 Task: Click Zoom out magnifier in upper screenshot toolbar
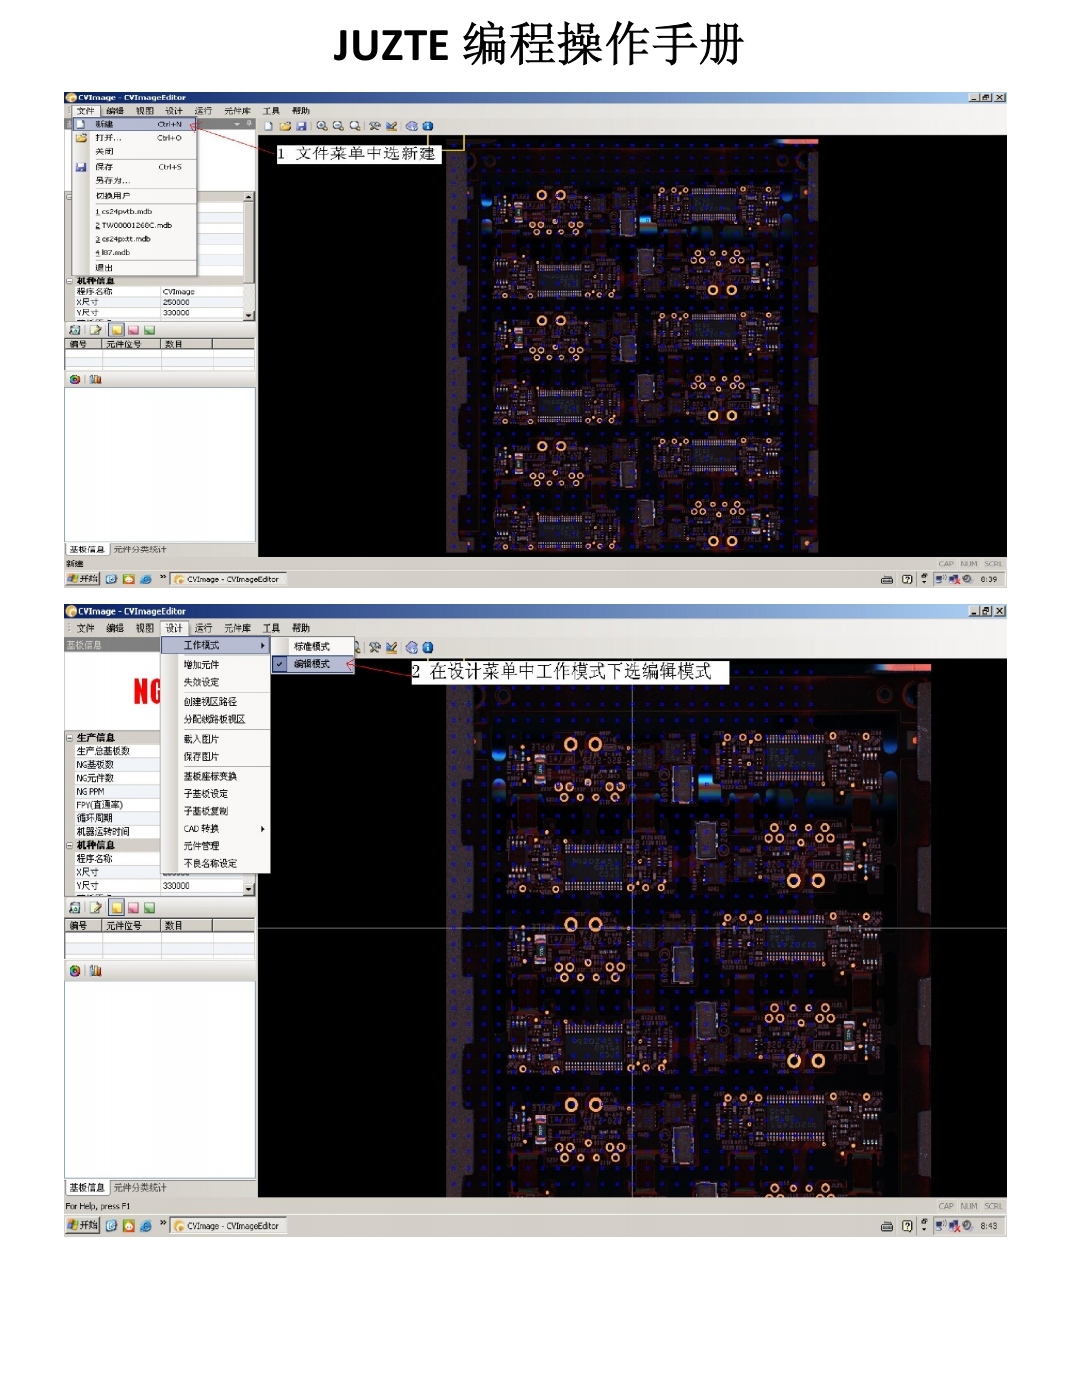tap(338, 127)
